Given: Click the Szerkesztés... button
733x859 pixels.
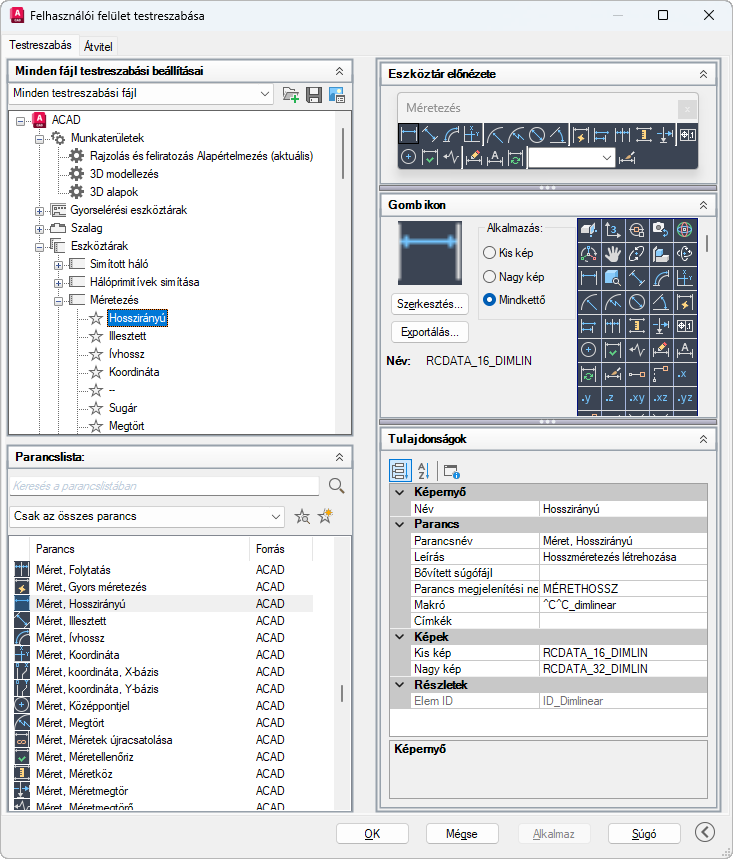Looking at the screenshot, I should pyautogui.click(x=430, y=304).
